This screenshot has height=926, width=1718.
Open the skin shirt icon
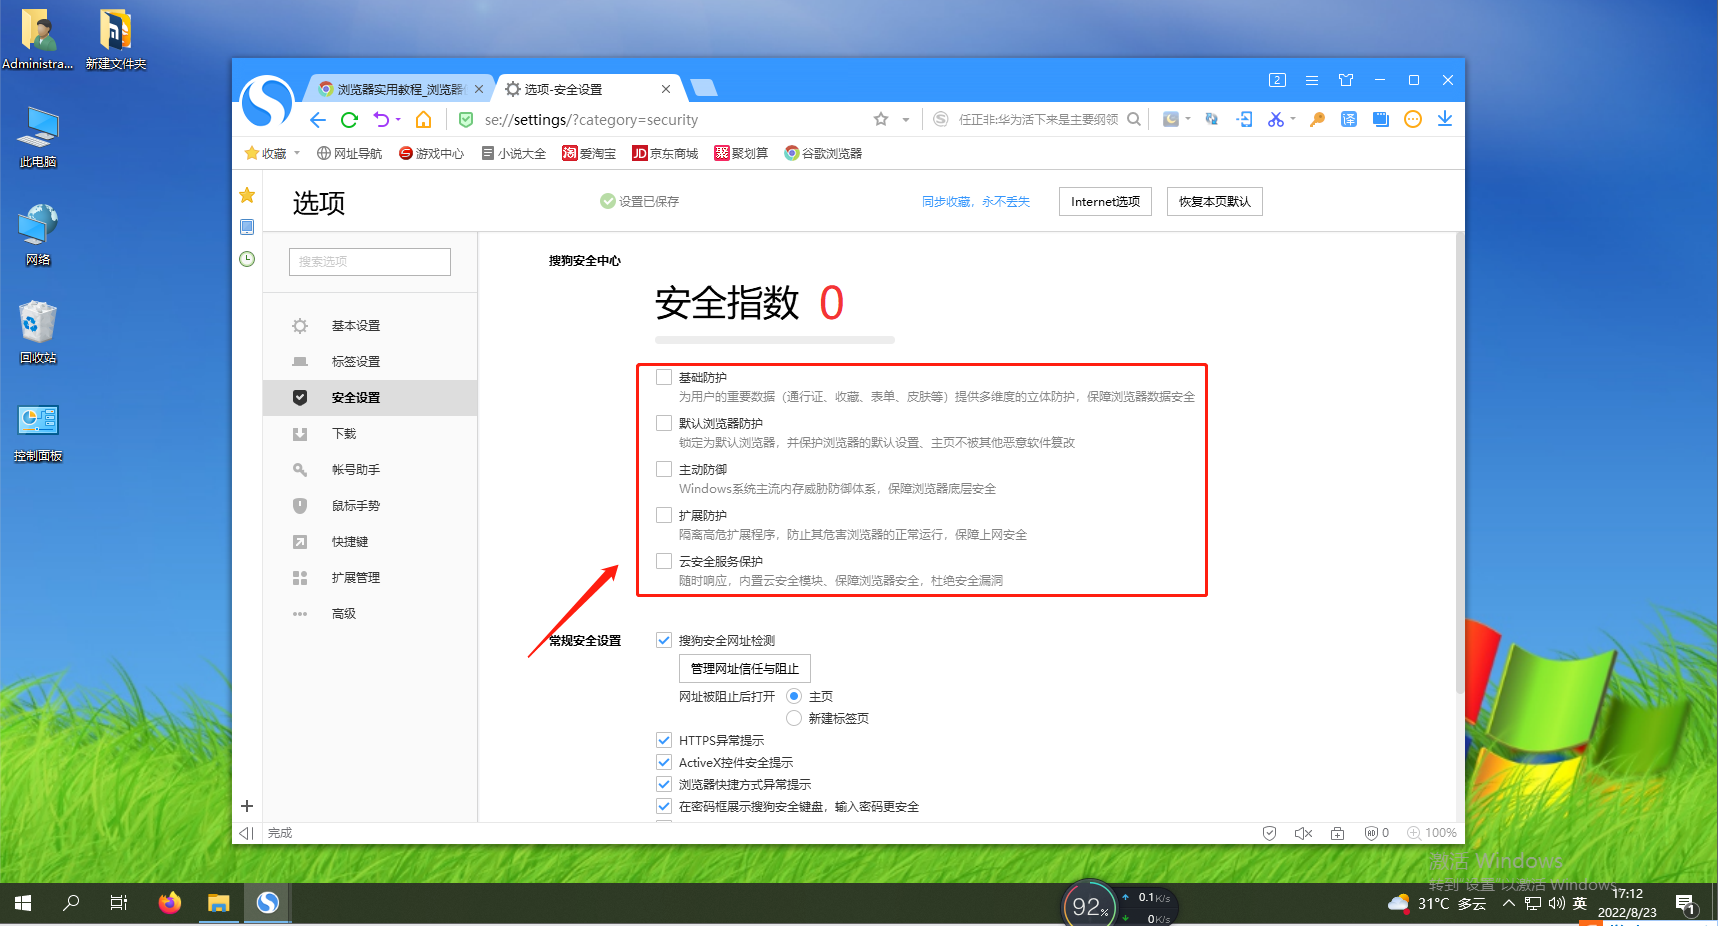1346,80
